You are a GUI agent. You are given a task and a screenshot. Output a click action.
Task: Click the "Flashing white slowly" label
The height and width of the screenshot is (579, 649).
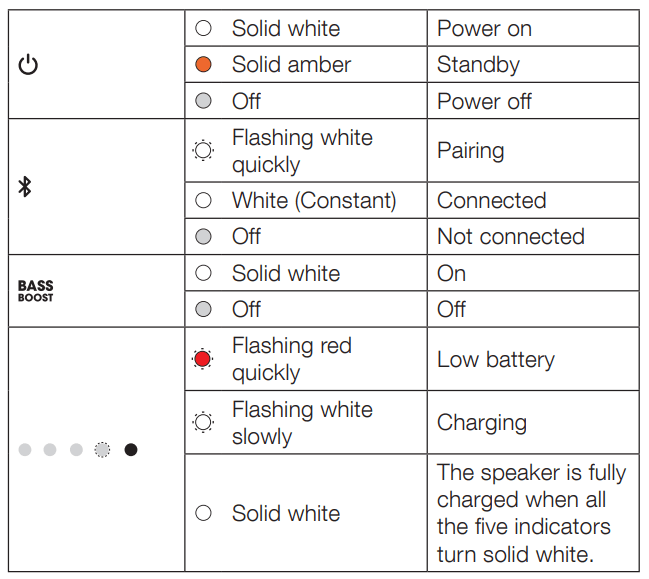click(301, 423)
